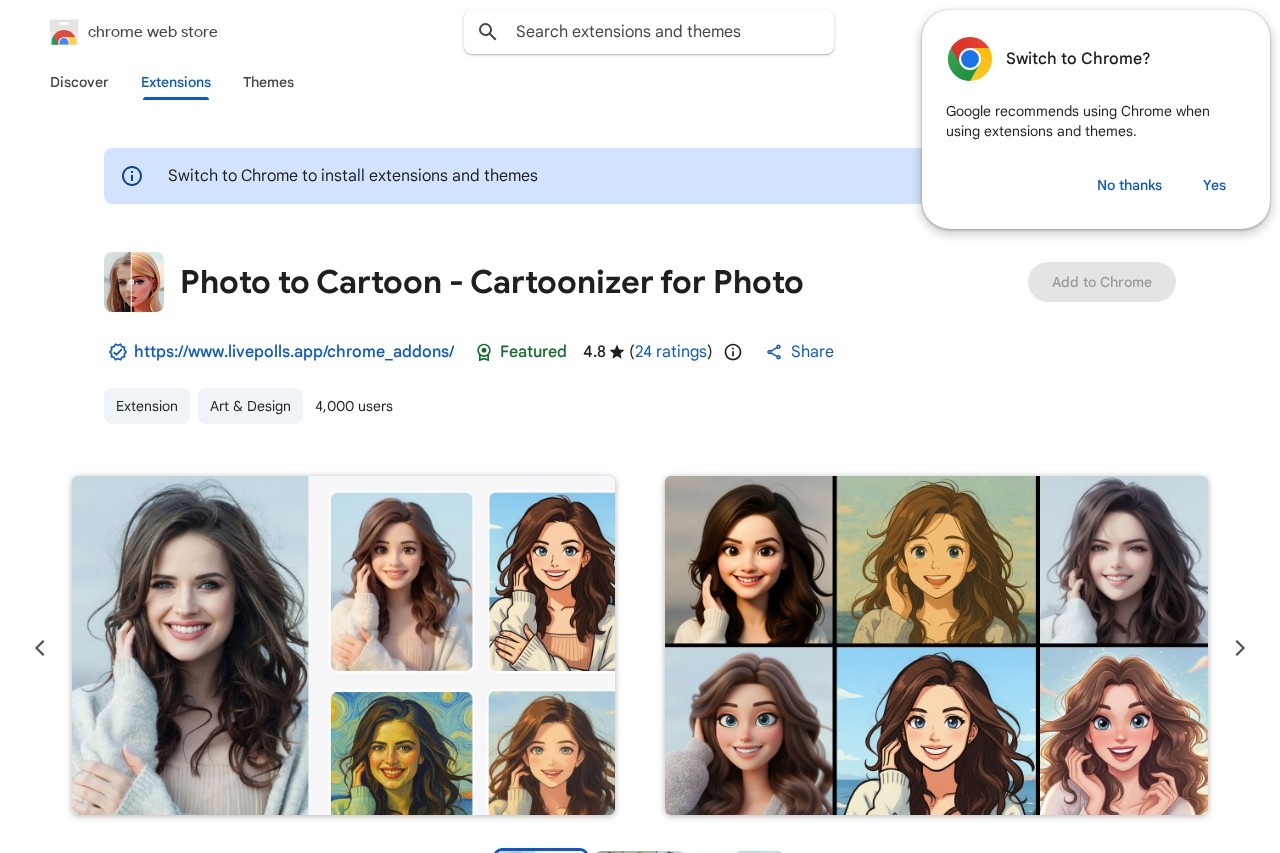Screen dimensions: 1280x853
Task: Click Yes to switch to Chrome
Action: coord(1214,185)
